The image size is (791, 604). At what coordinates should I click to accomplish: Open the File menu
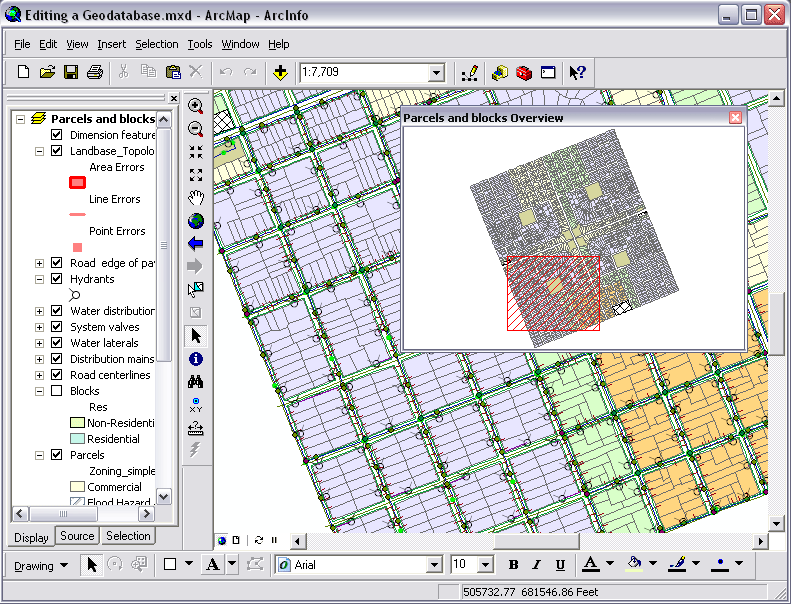(22, 44)
